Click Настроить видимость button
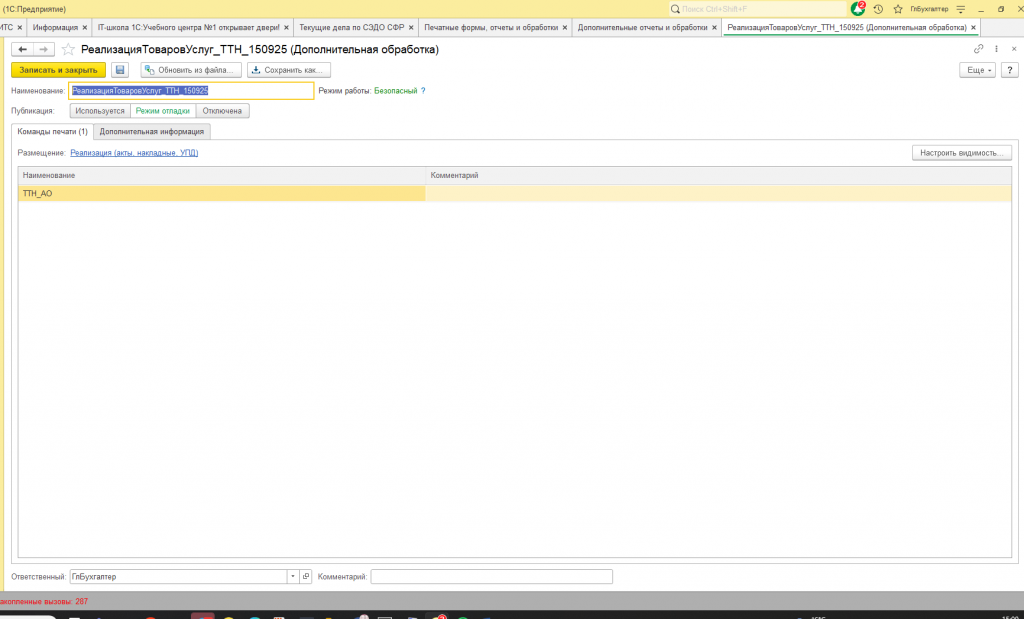Image resolution: width=1024 pixels, height=619 pixels. [961, 153]
